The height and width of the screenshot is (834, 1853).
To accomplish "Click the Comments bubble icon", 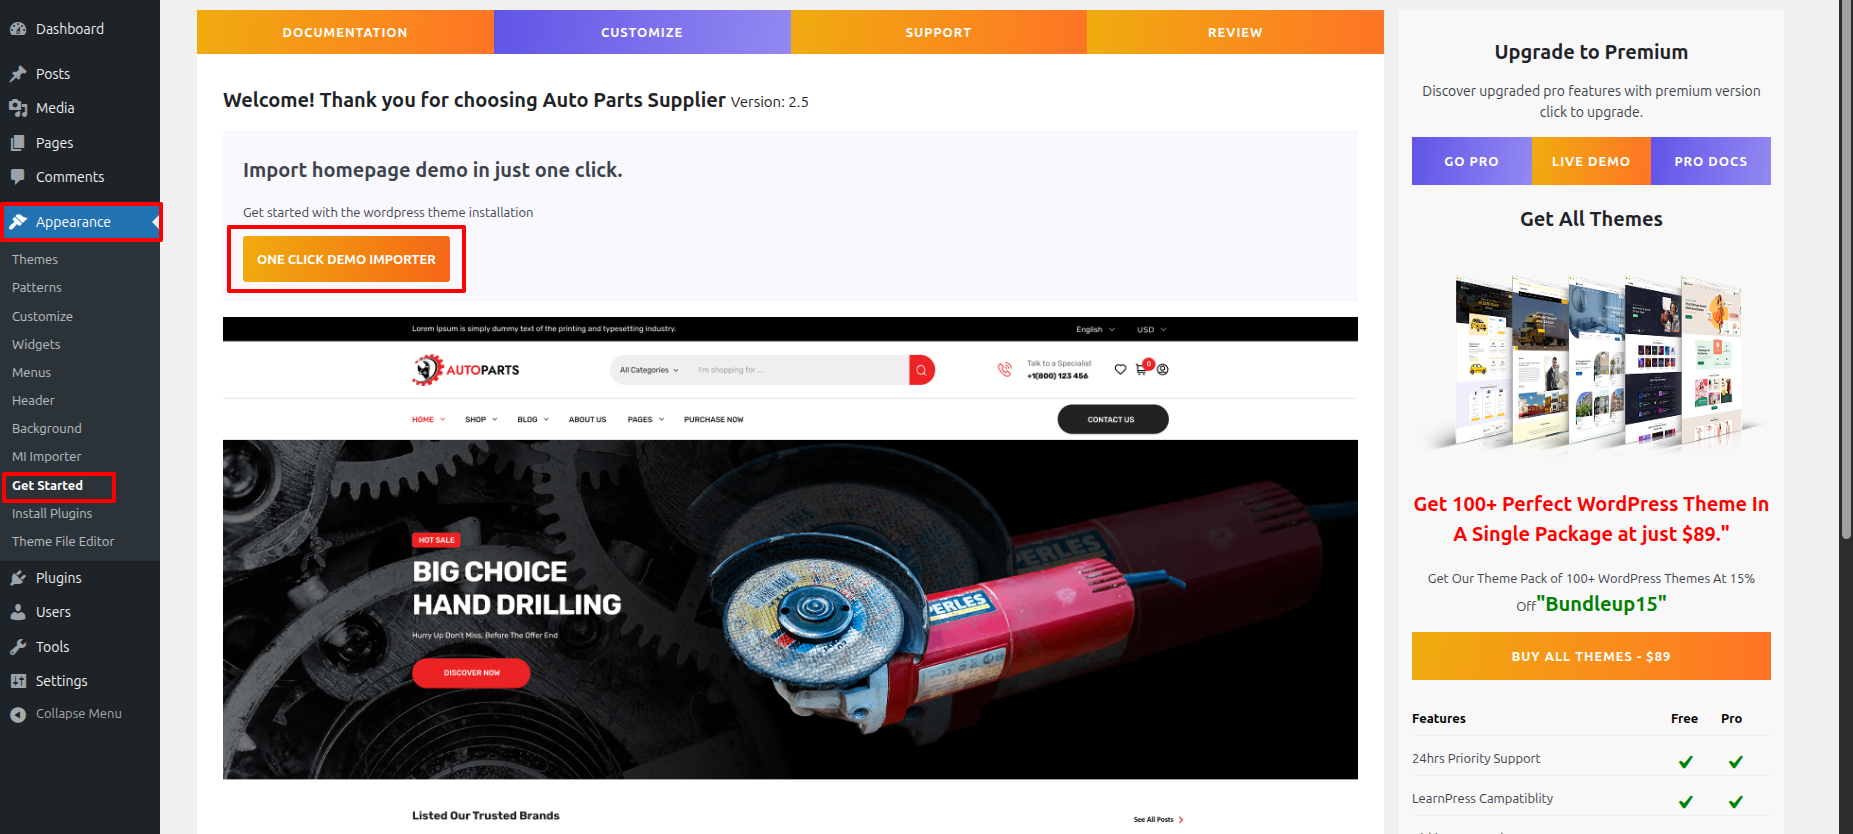I will (x=18, y=177).
